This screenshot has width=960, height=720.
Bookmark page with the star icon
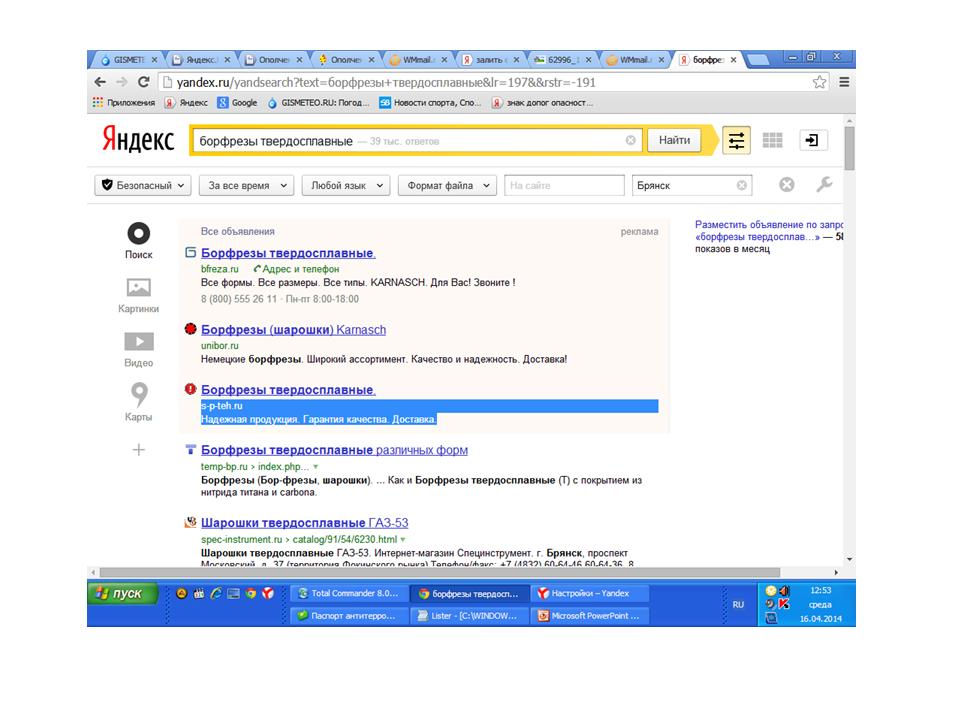point(819,82)
